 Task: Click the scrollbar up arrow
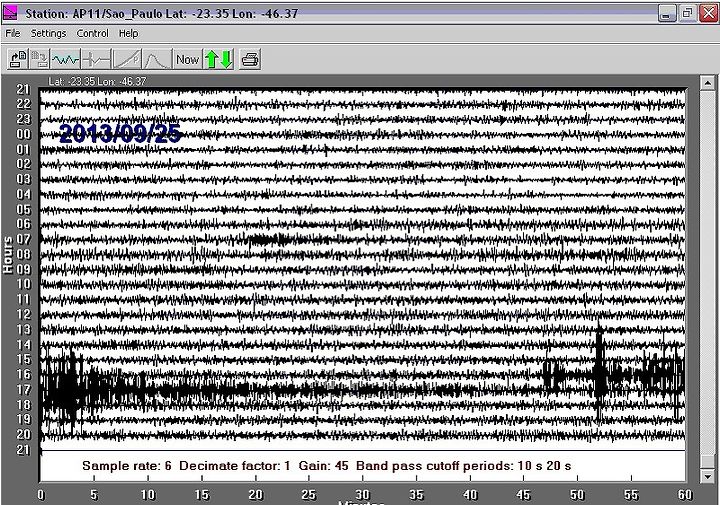pos(708,83)
